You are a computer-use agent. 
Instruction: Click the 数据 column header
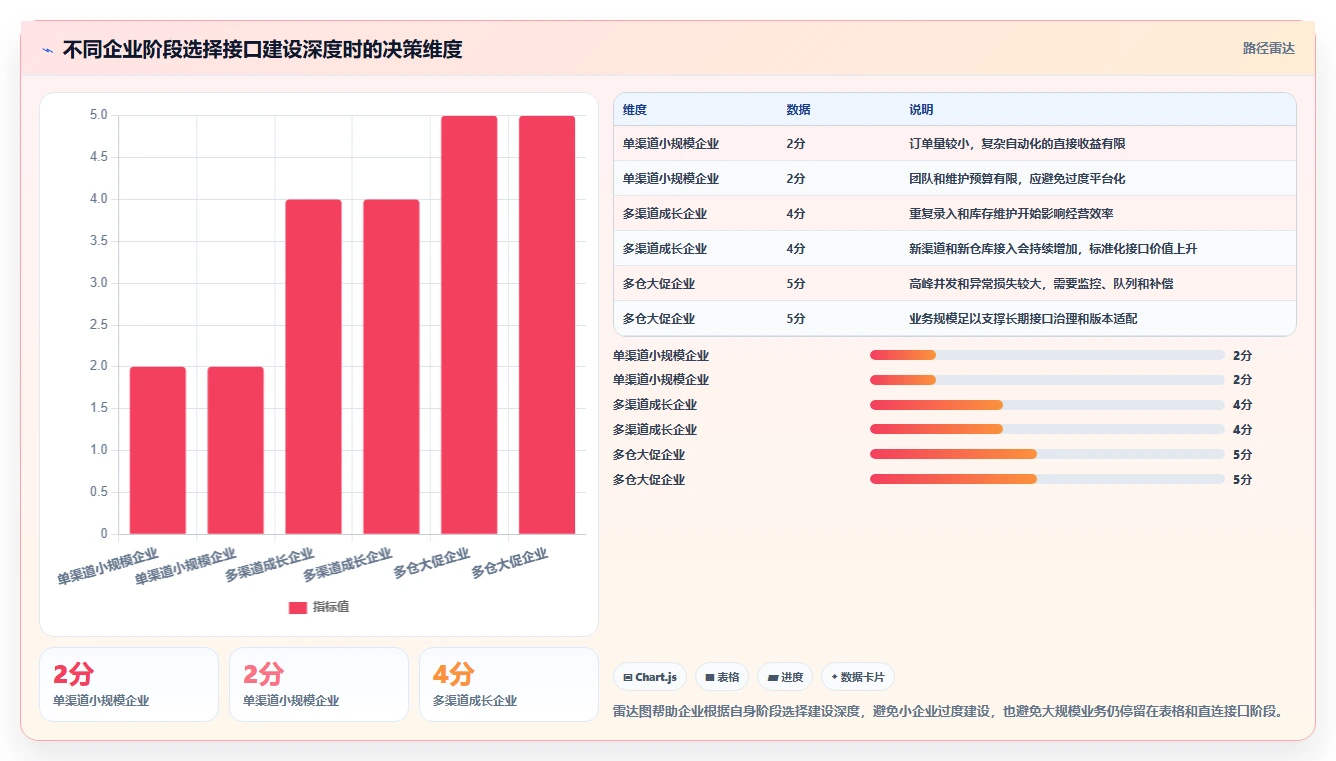pyautogui.click(x=798, y=110)
